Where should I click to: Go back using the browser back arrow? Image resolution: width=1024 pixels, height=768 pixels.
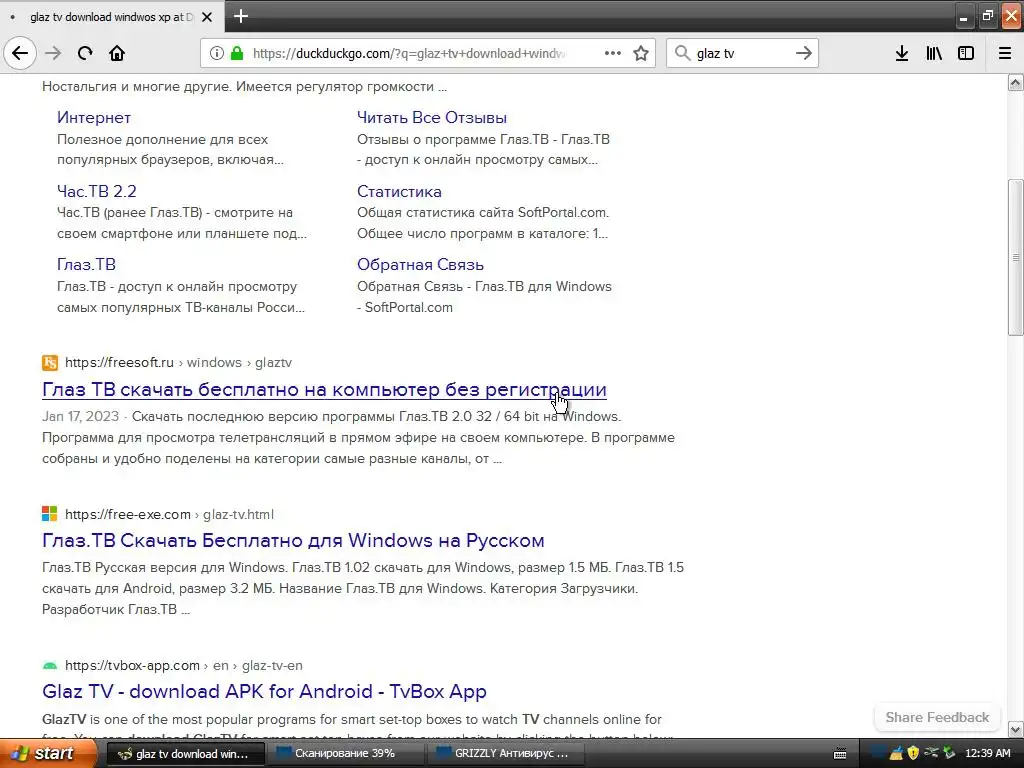tap(20, 53)
